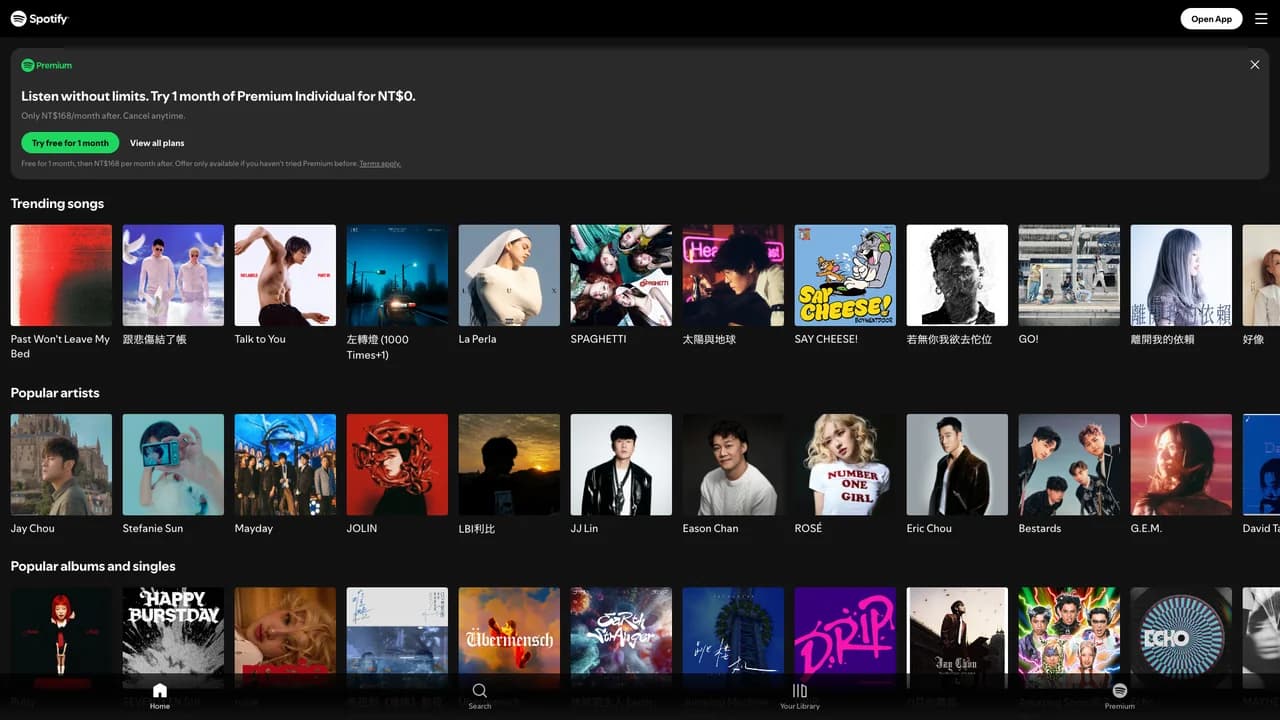The width and height of the screenshot is (1280, 720).
Task: Open the D.R.I.P. album cover
Action: pos(845,638)
